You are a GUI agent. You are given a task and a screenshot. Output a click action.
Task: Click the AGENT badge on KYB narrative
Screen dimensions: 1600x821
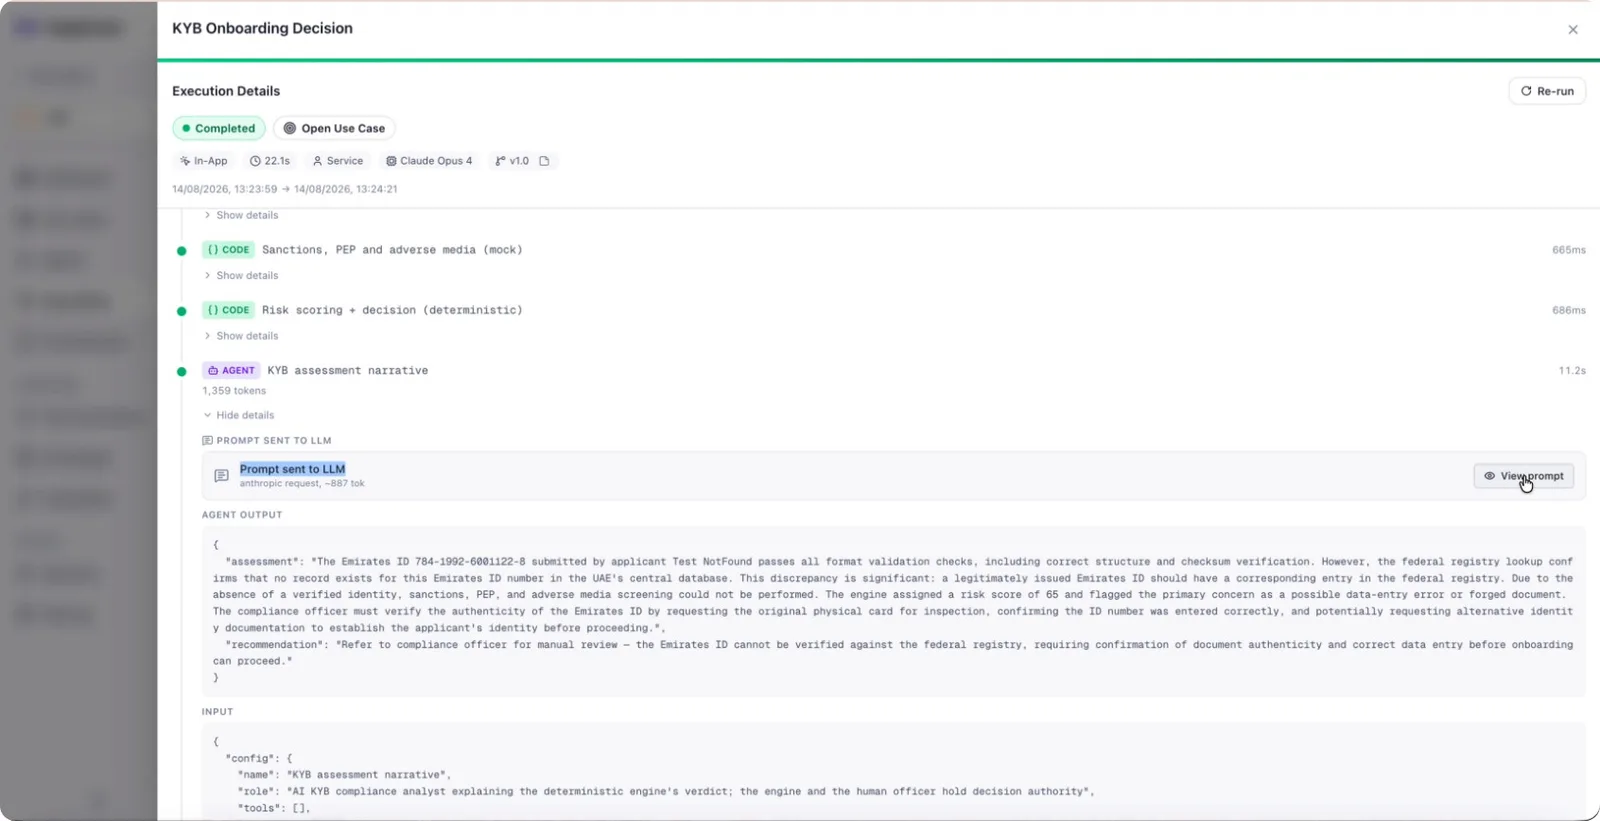[x=231, y=370]
